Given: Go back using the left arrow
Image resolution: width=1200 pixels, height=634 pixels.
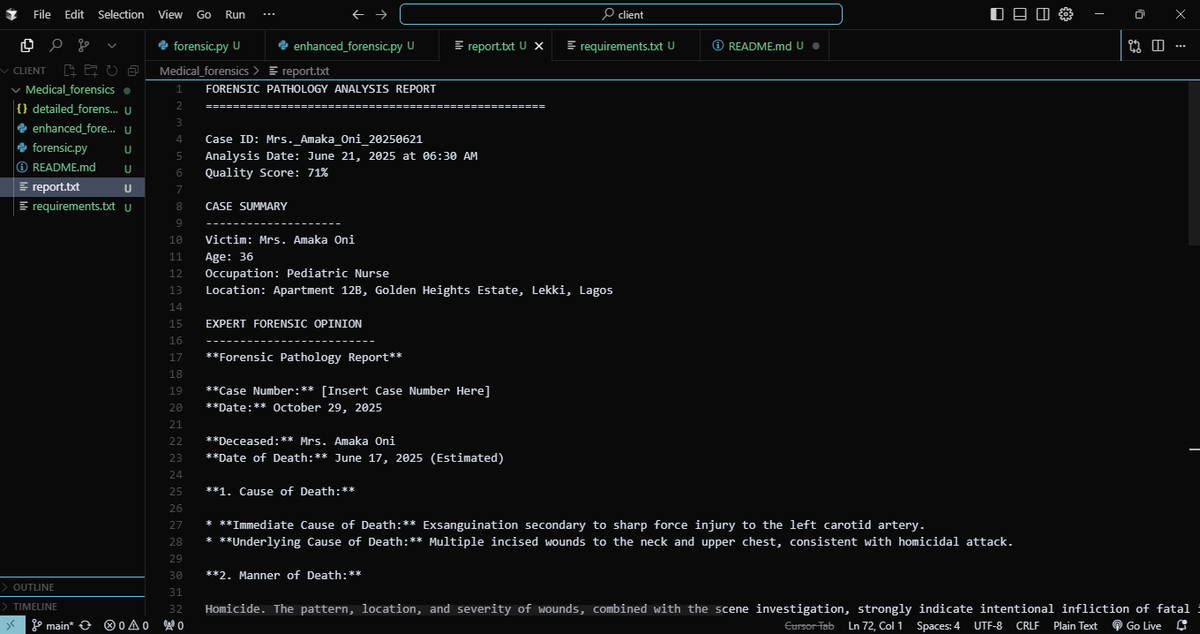Looking at the screenshot, I should (x=359, y=14).
